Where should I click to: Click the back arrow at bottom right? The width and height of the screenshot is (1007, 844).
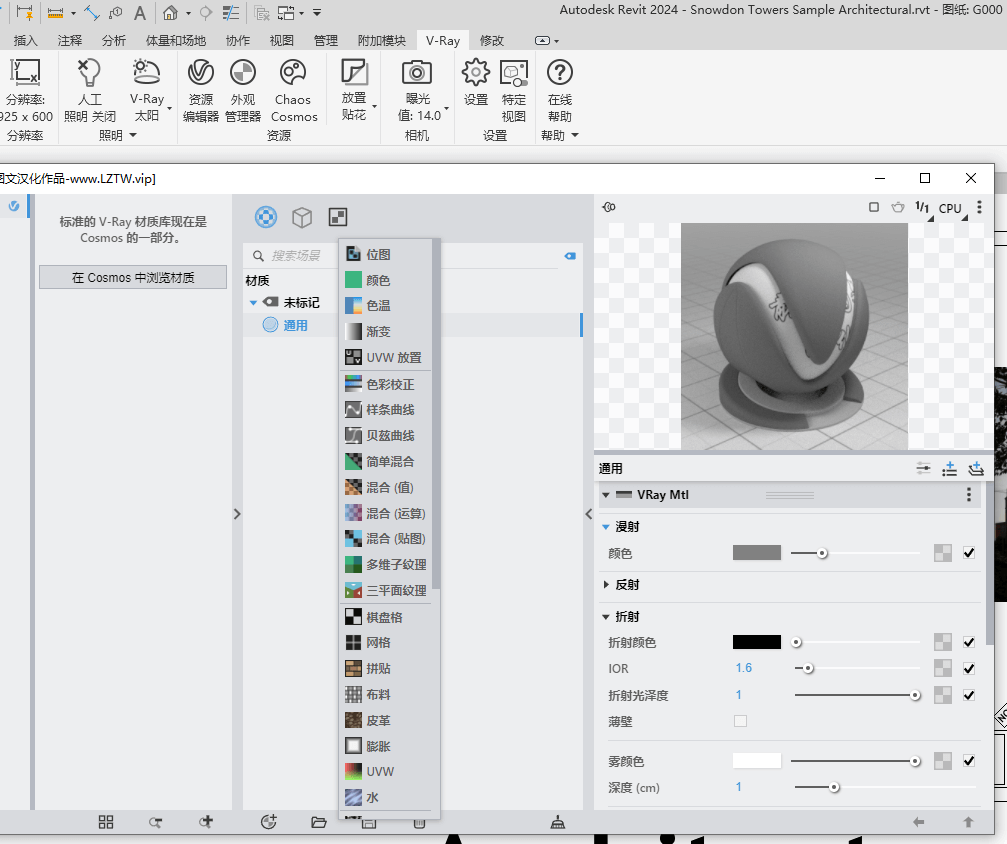(919, 822)
